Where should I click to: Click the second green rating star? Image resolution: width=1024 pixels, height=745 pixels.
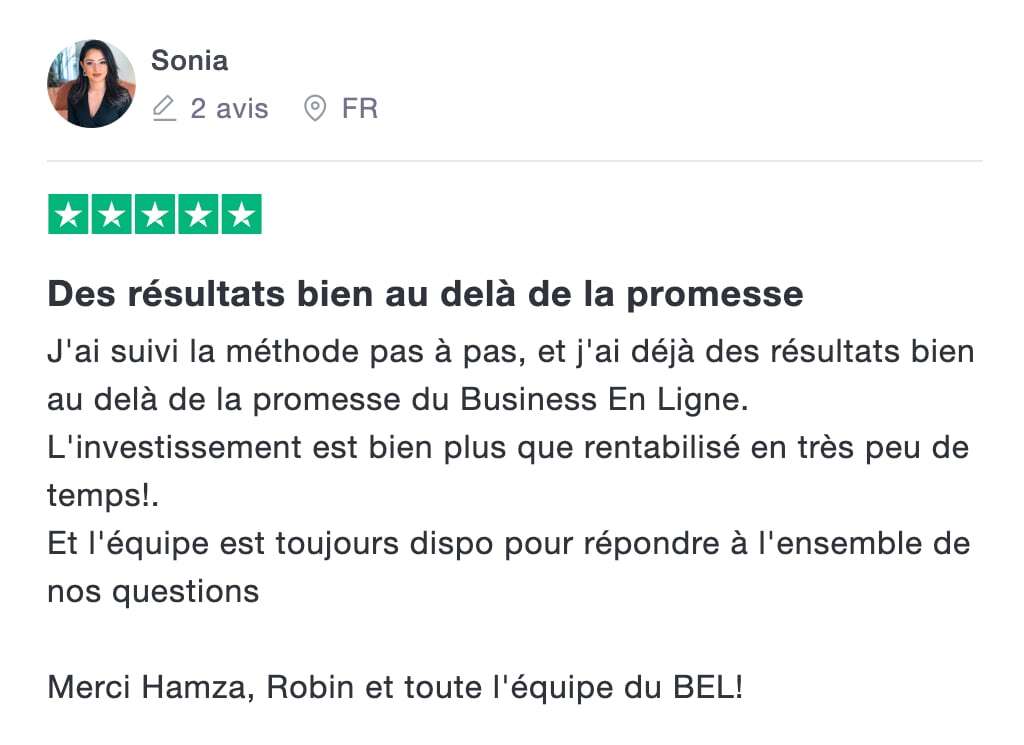(112, 214)
